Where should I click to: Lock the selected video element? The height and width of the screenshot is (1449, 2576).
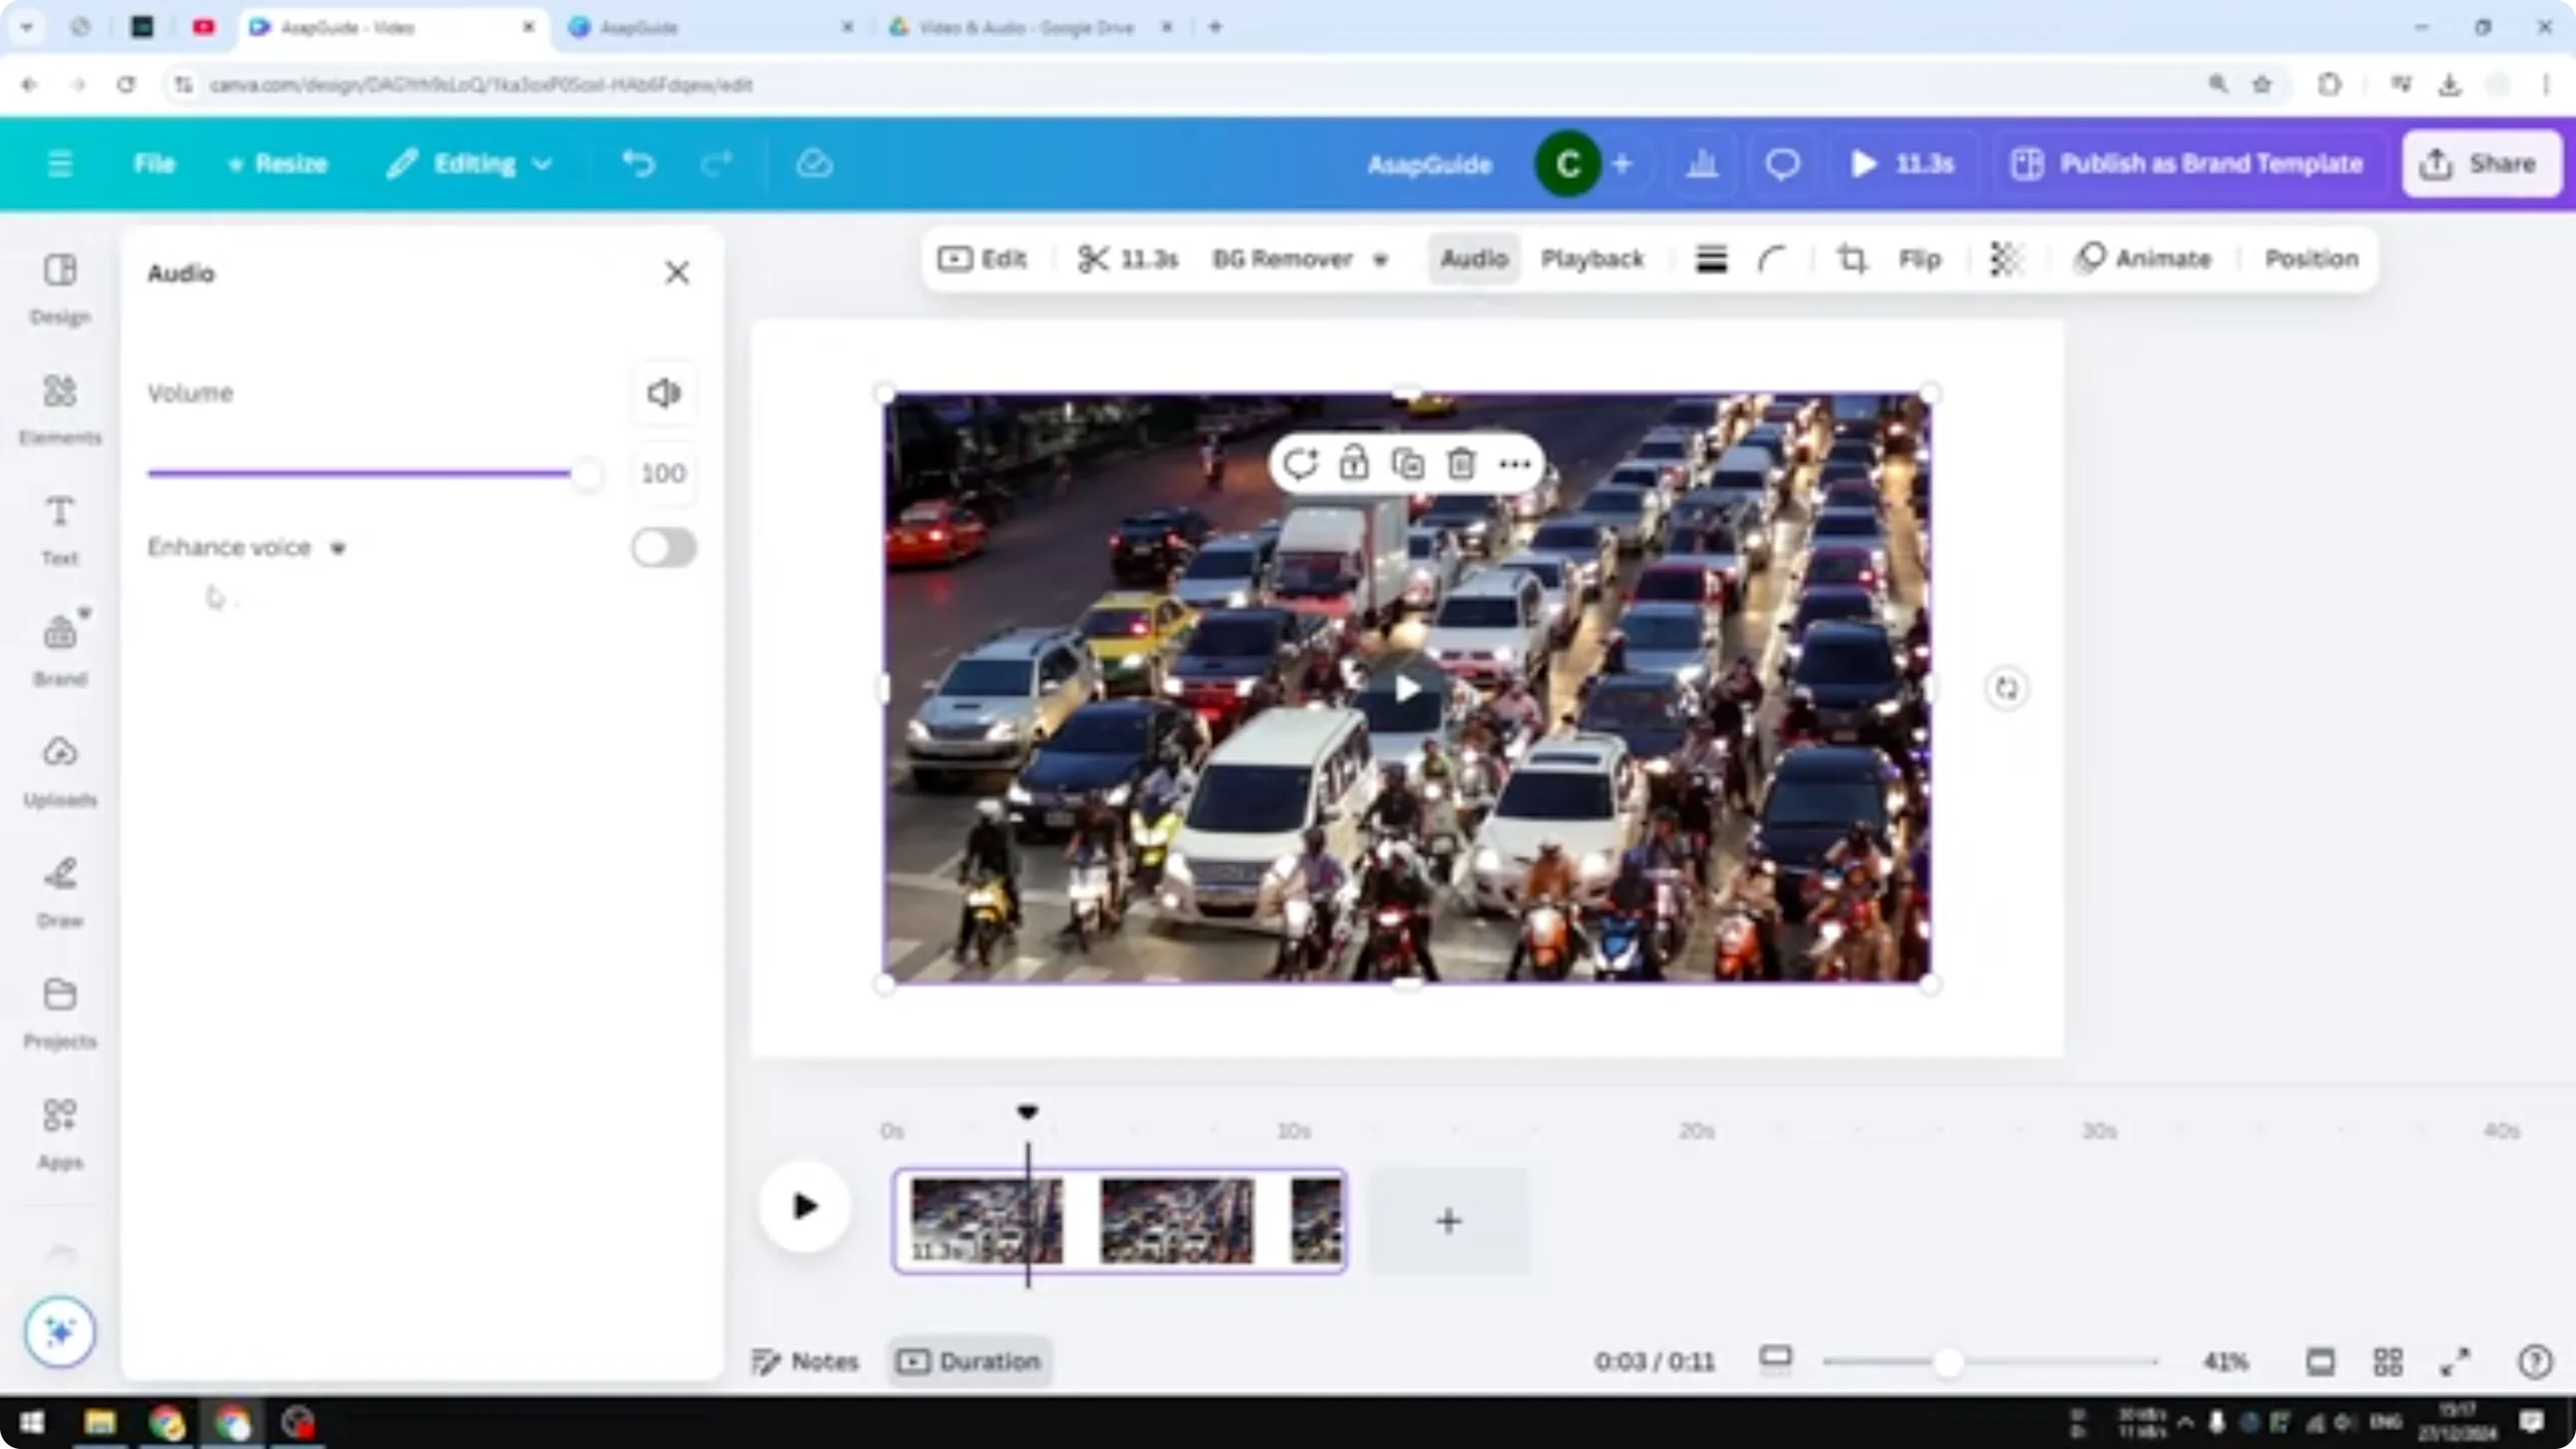[1354, 463]
